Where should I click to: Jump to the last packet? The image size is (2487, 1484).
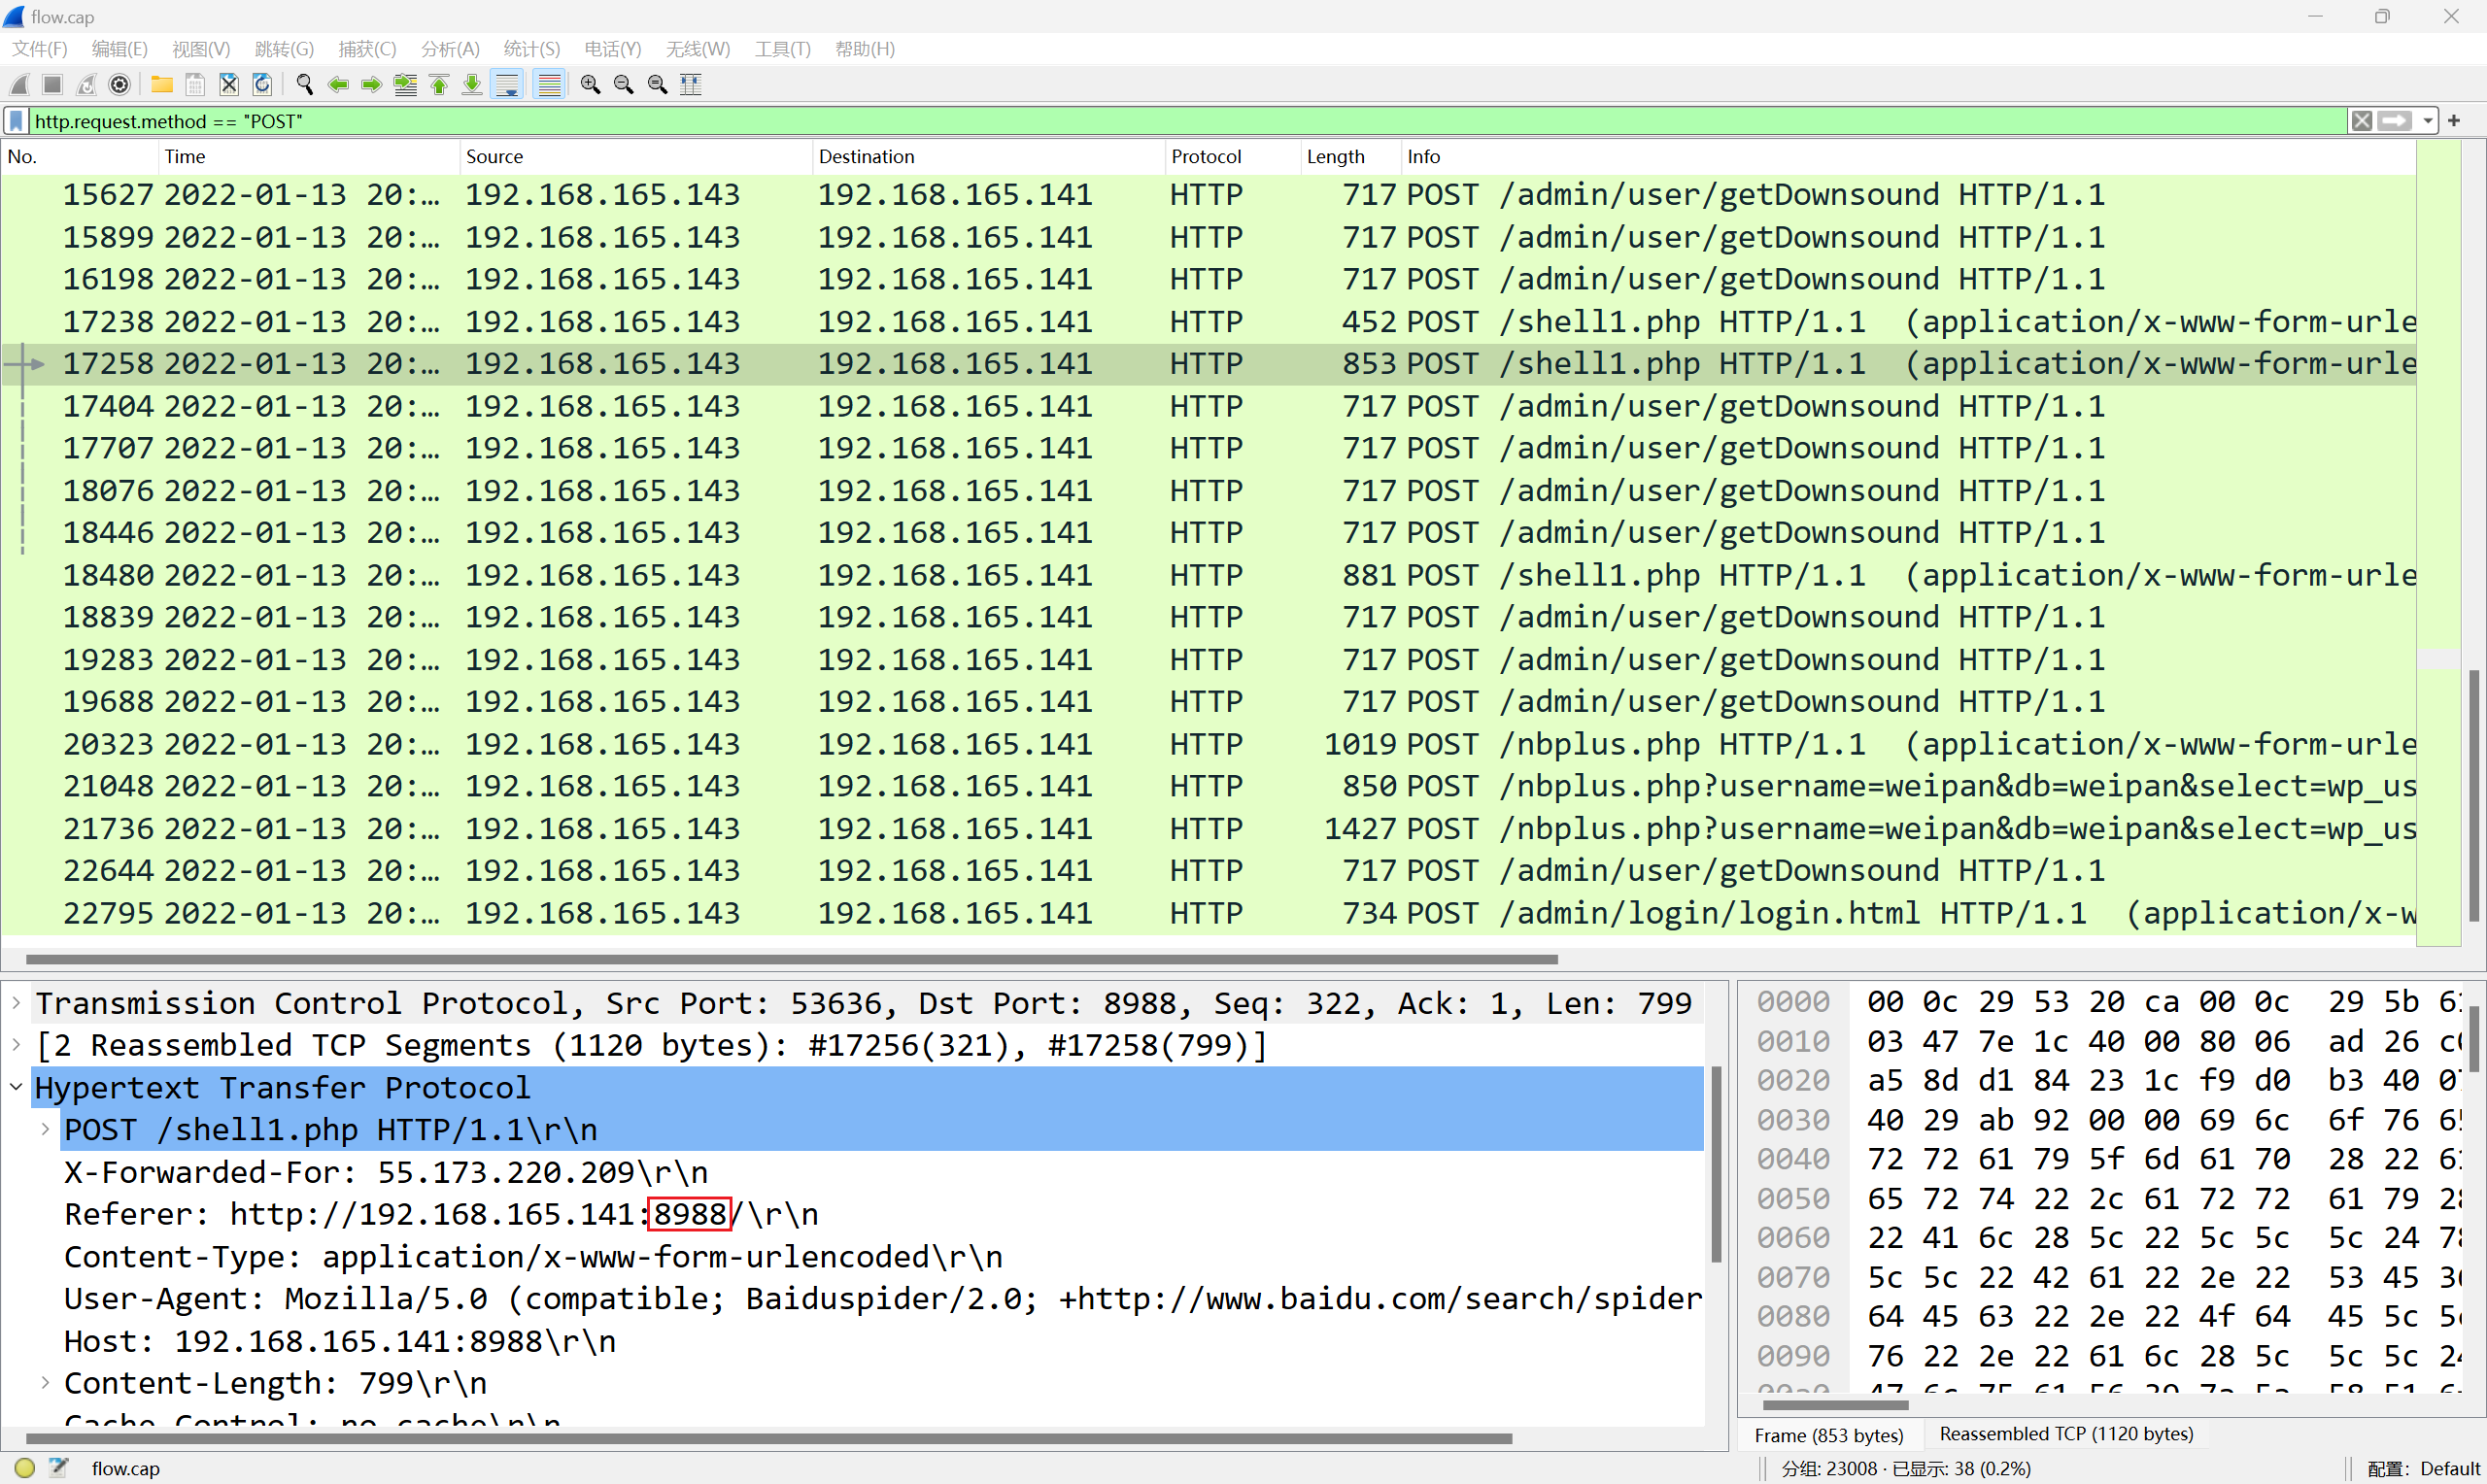coord(472,85)
